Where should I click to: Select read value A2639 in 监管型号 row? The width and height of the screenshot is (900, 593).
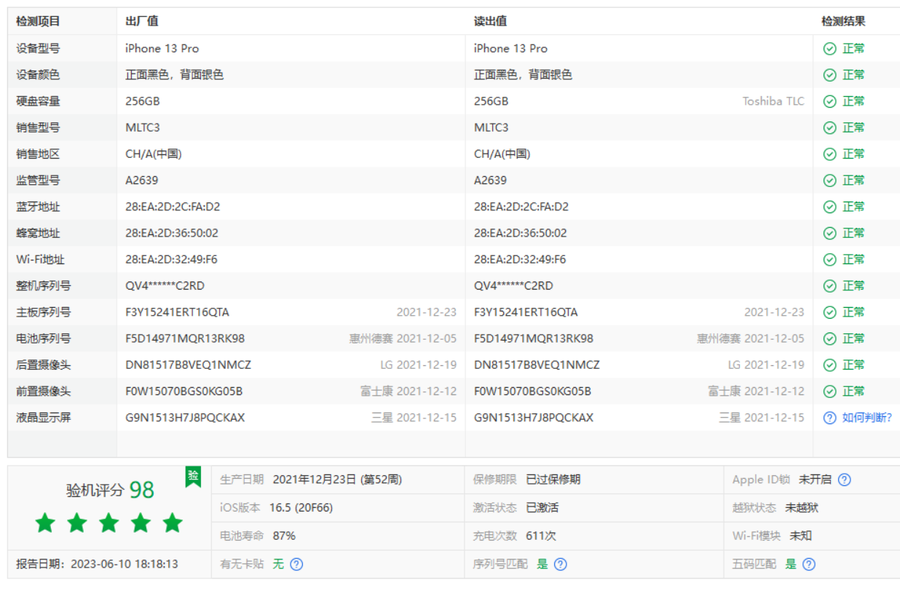490,181
